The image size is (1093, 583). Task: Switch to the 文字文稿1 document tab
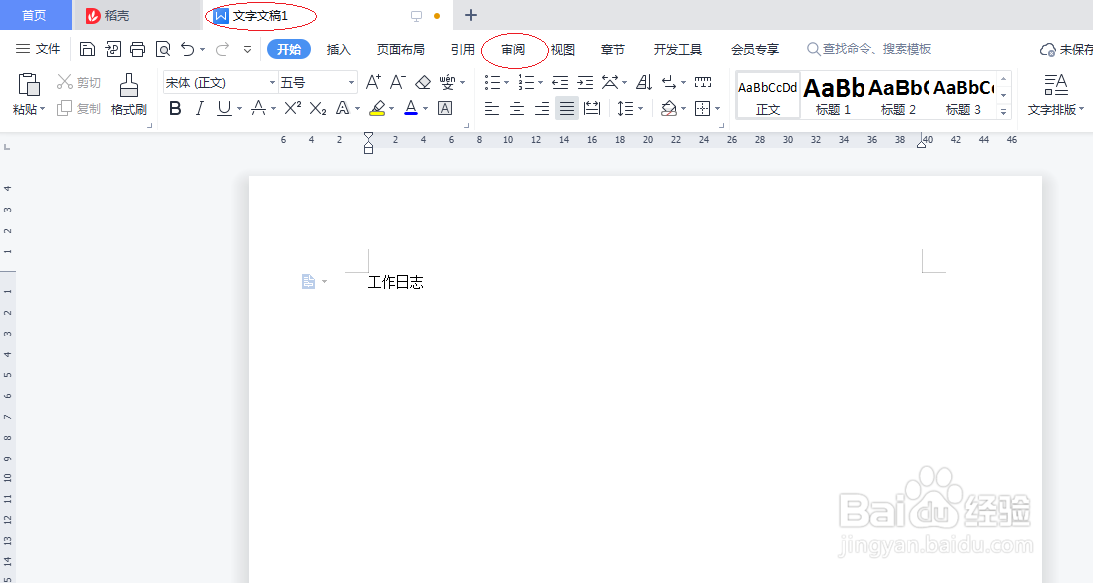click(259, 15)
